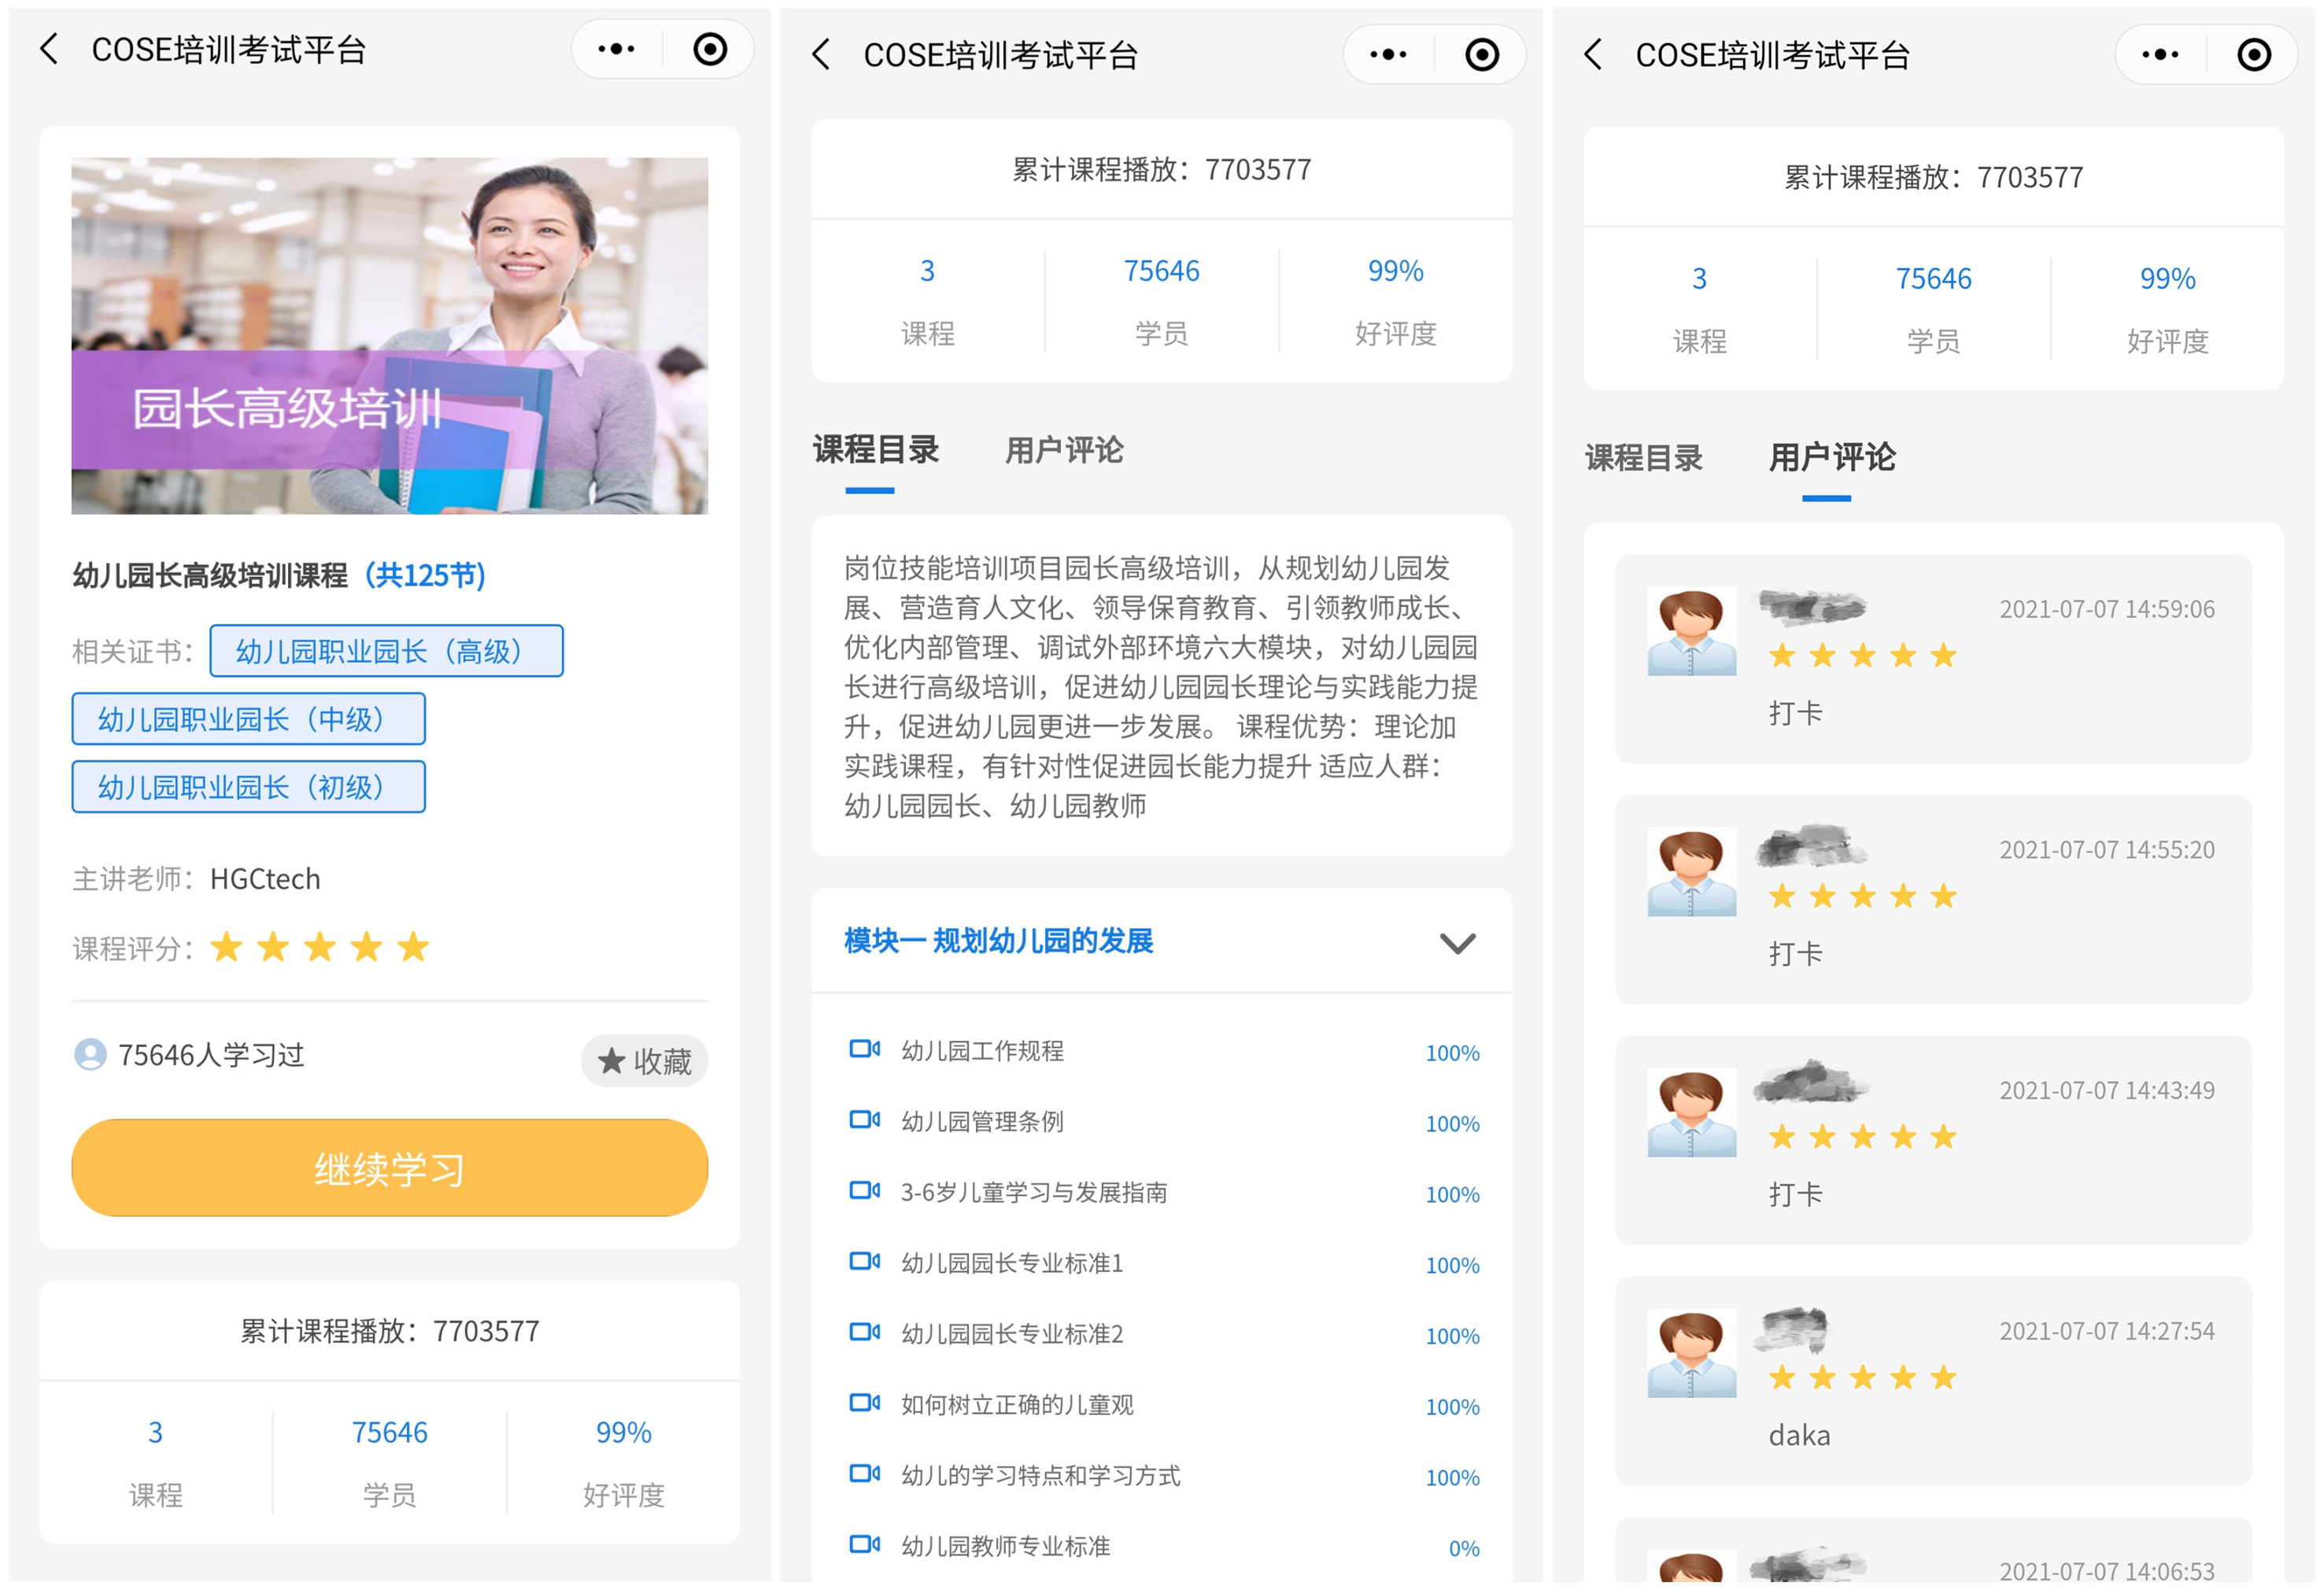Click the course description paragraph
Image resolution: width=2324 pixels, height=1590 pixels.
[x=1161, y=686]
